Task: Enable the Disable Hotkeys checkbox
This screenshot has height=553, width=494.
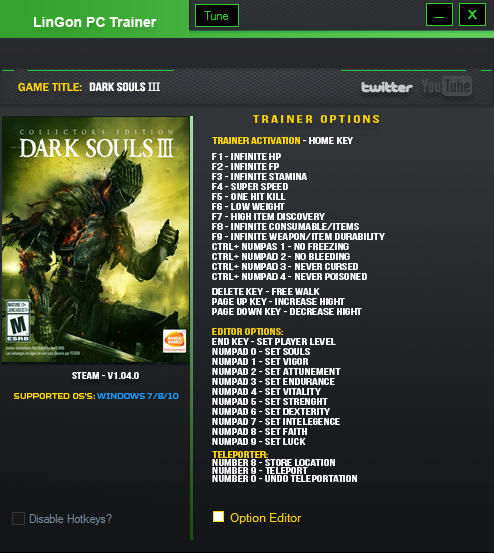Action: point(18,518)
